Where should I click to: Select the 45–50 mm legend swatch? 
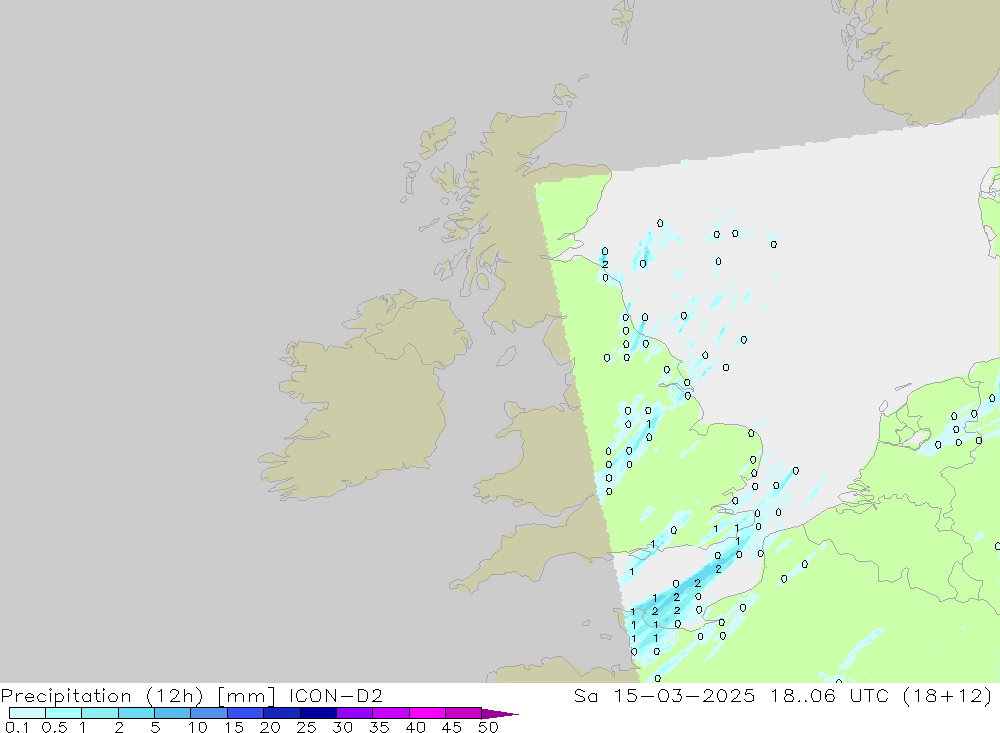464,713
